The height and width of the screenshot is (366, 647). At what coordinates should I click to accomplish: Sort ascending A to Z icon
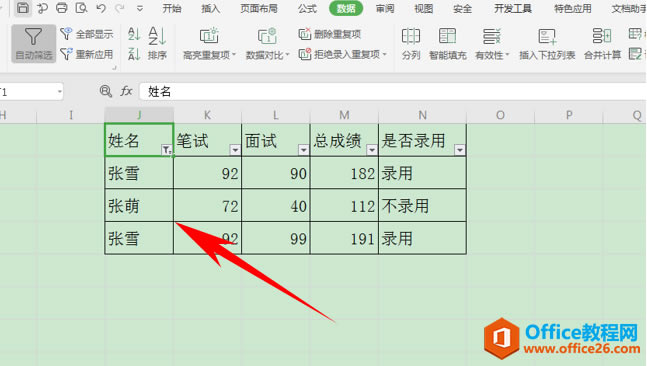(134, 34)
